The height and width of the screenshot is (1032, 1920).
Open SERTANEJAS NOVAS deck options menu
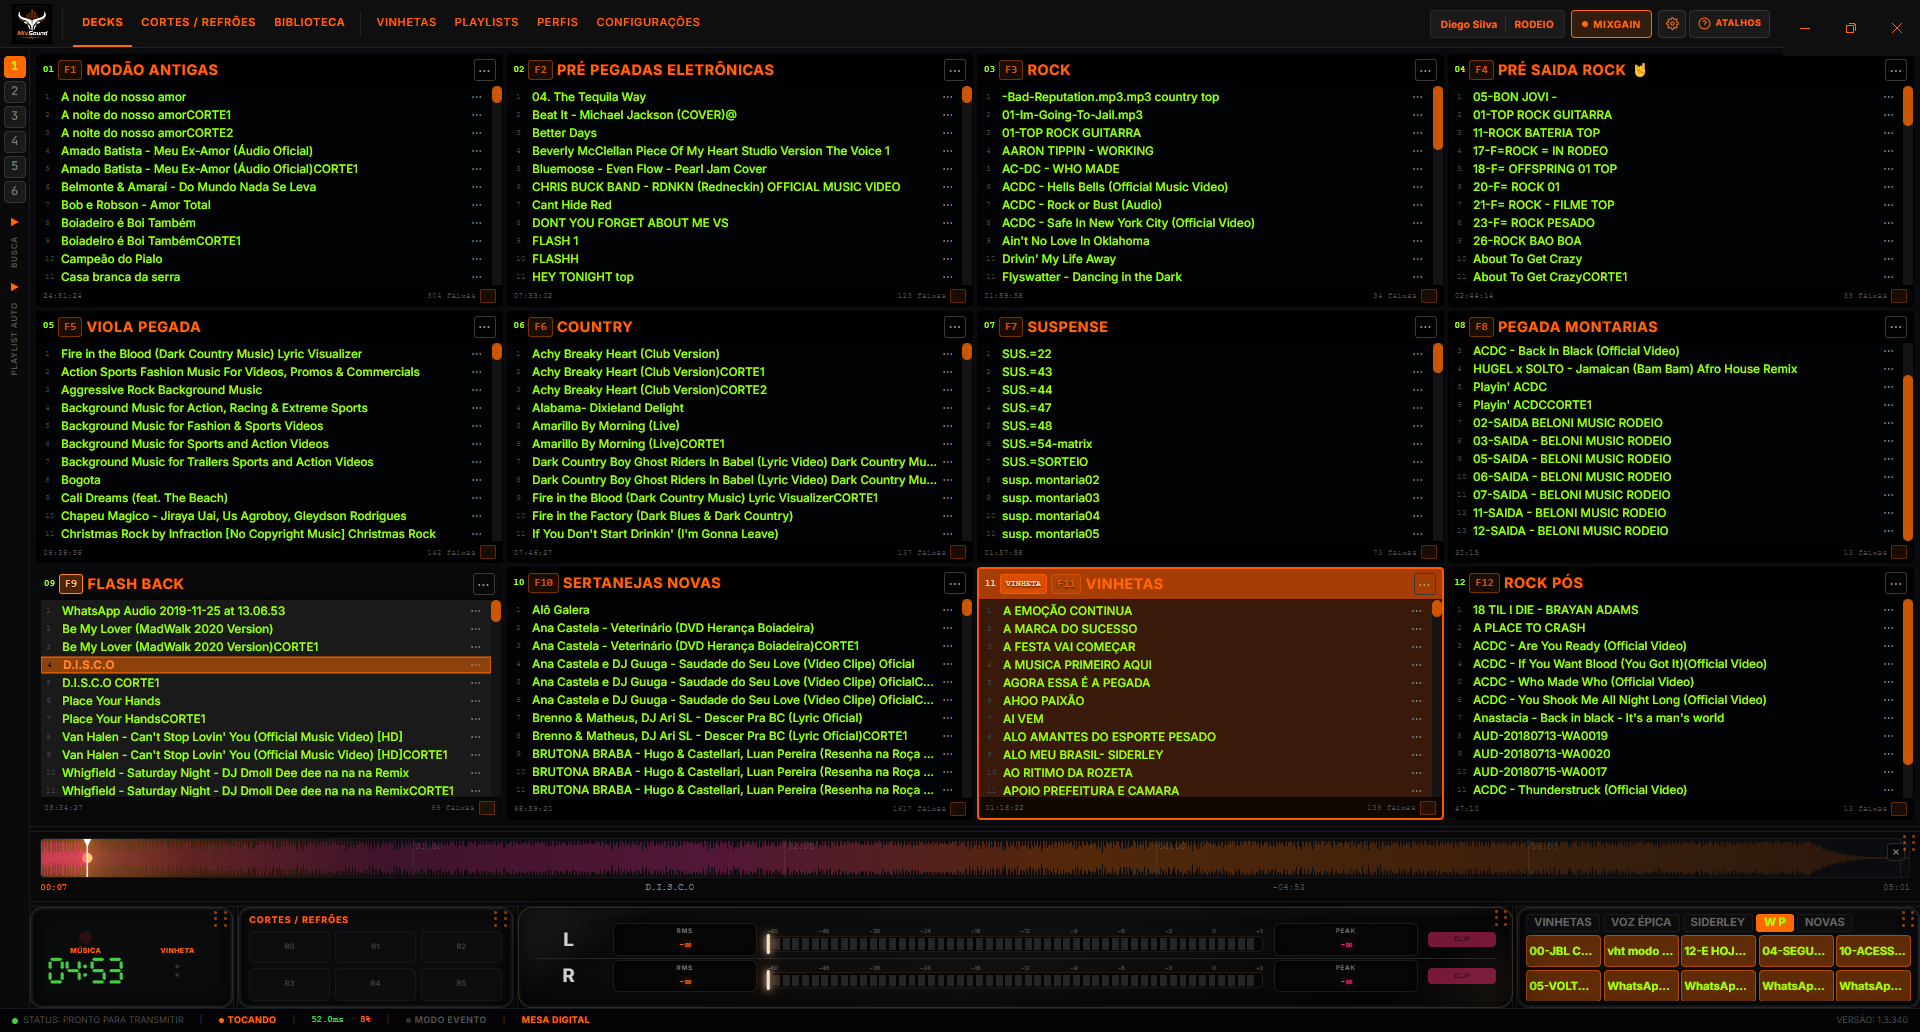tap(955, 583)
